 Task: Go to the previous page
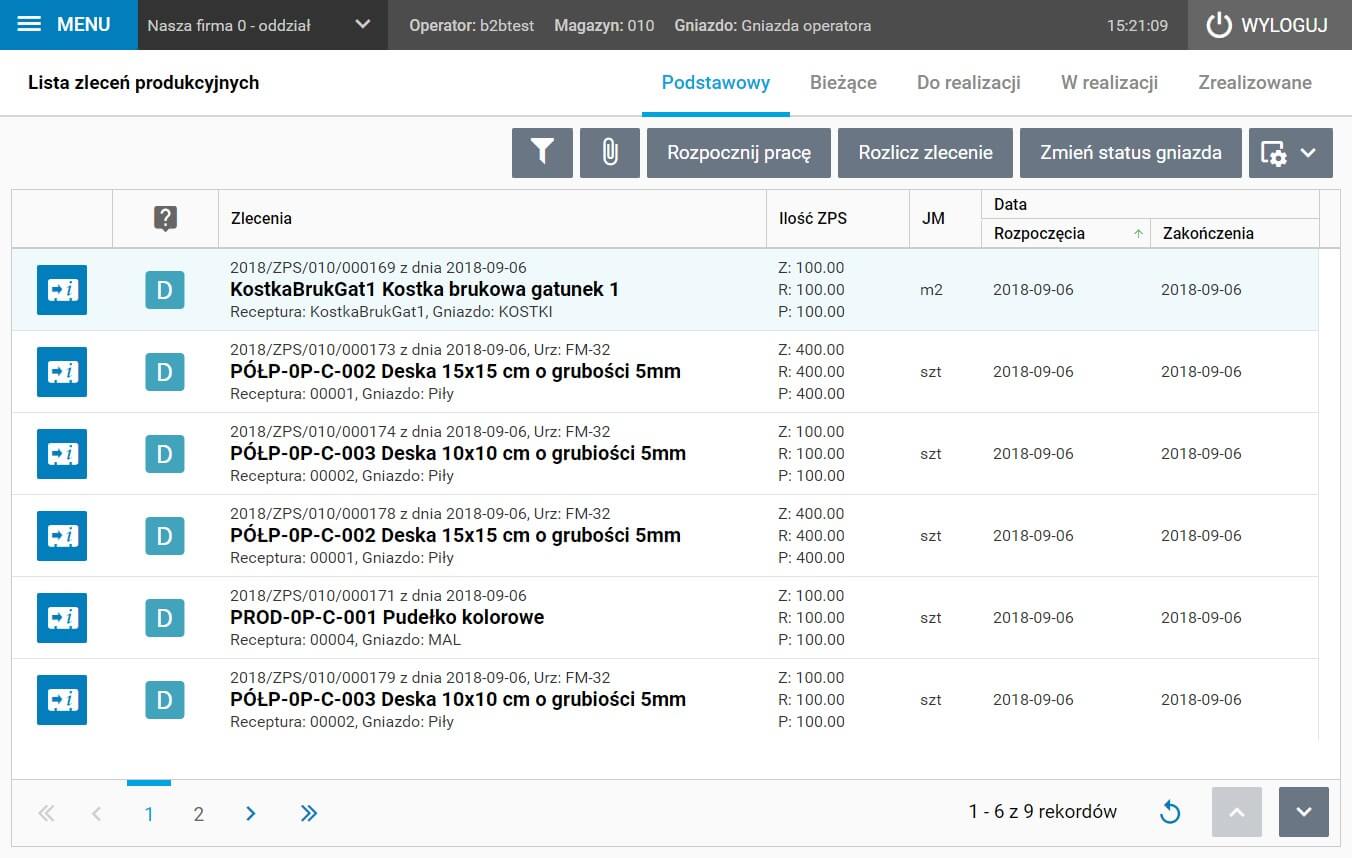pyautogui.click(x=97, y=814)
